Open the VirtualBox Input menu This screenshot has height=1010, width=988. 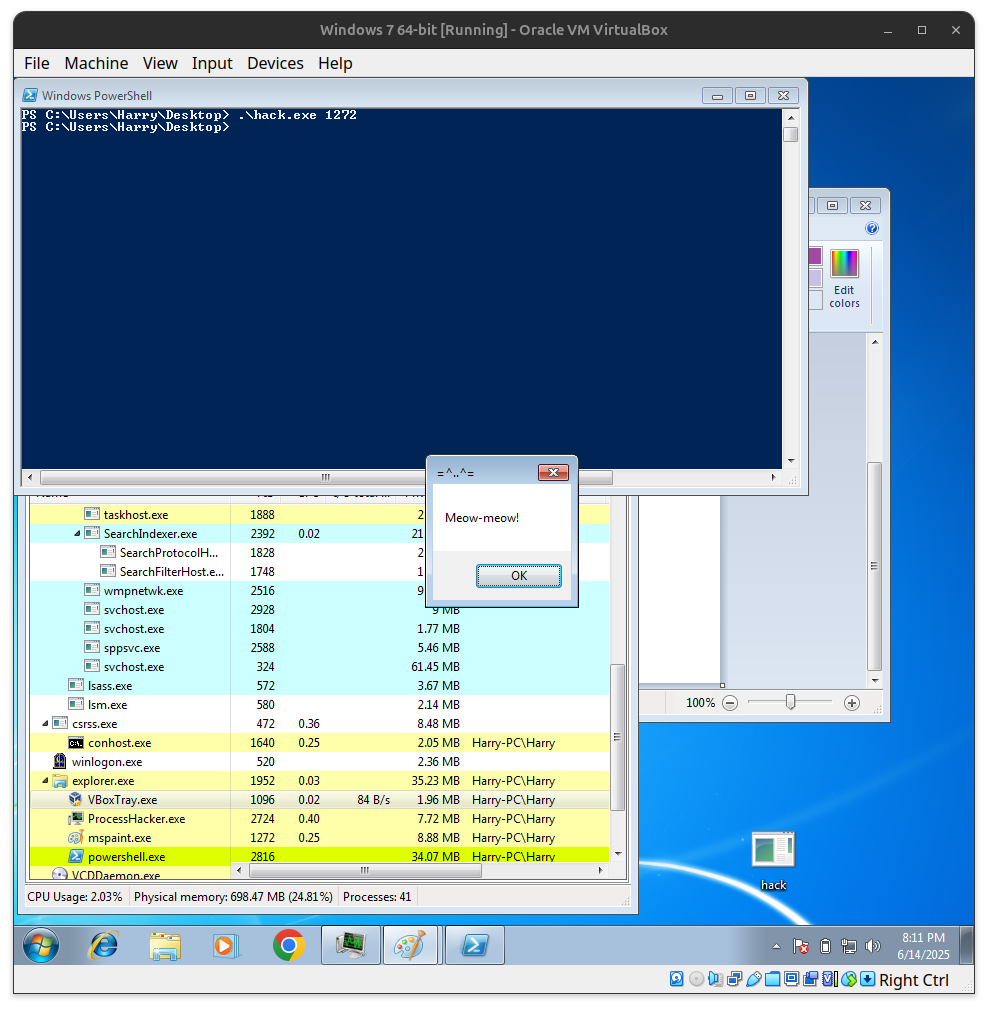(212, 63)
